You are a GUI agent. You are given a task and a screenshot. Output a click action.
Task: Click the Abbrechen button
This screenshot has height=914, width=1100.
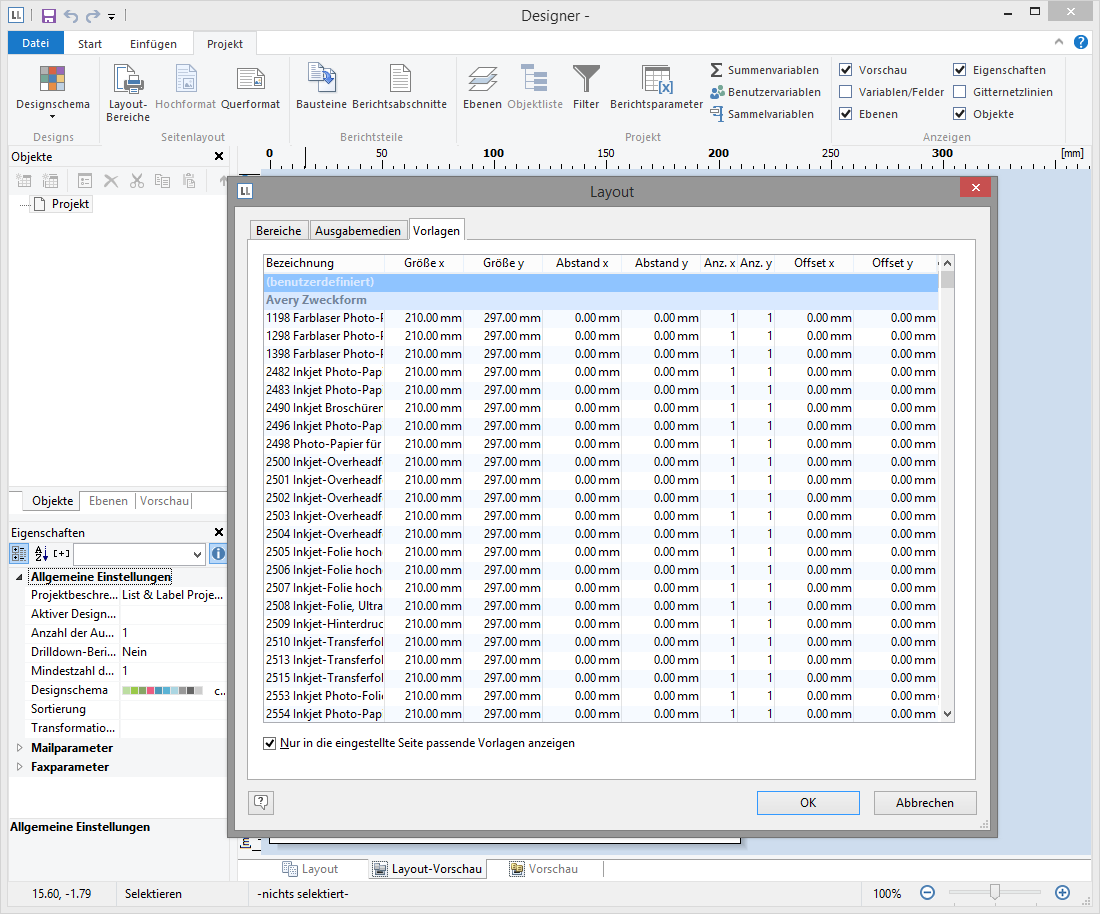[x=924, y=803]
